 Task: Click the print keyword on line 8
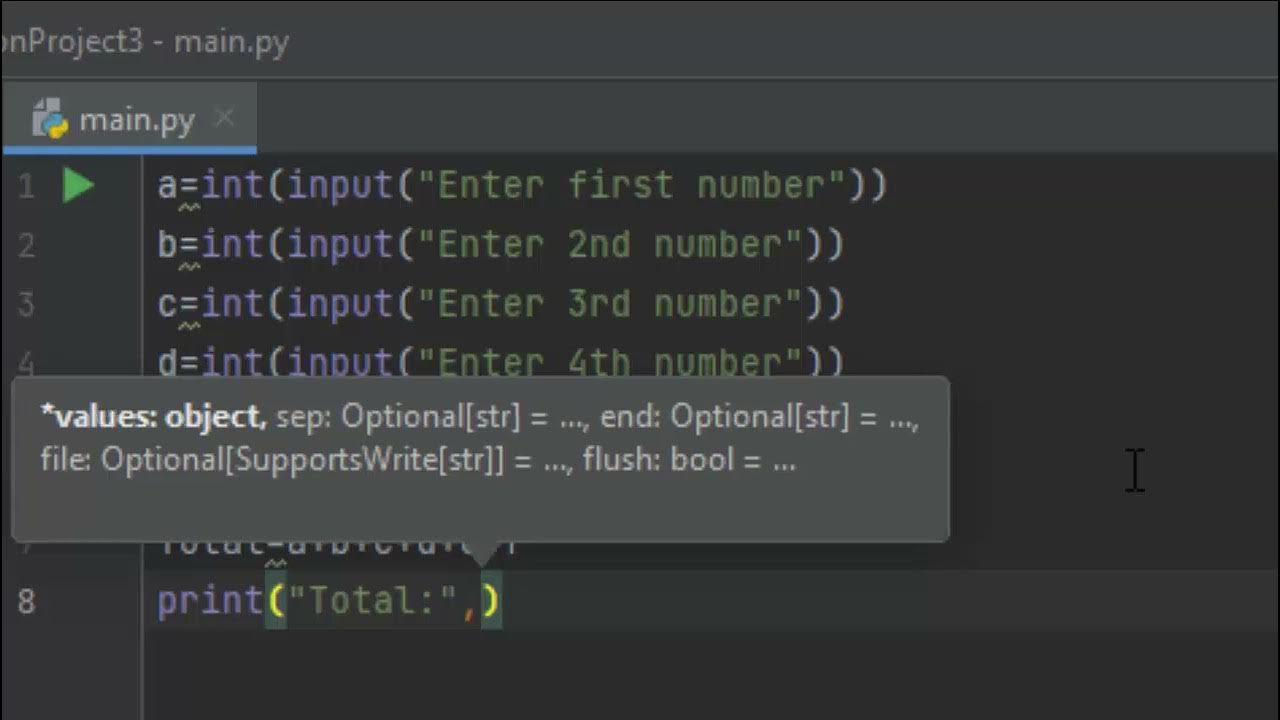pos(211,601)
